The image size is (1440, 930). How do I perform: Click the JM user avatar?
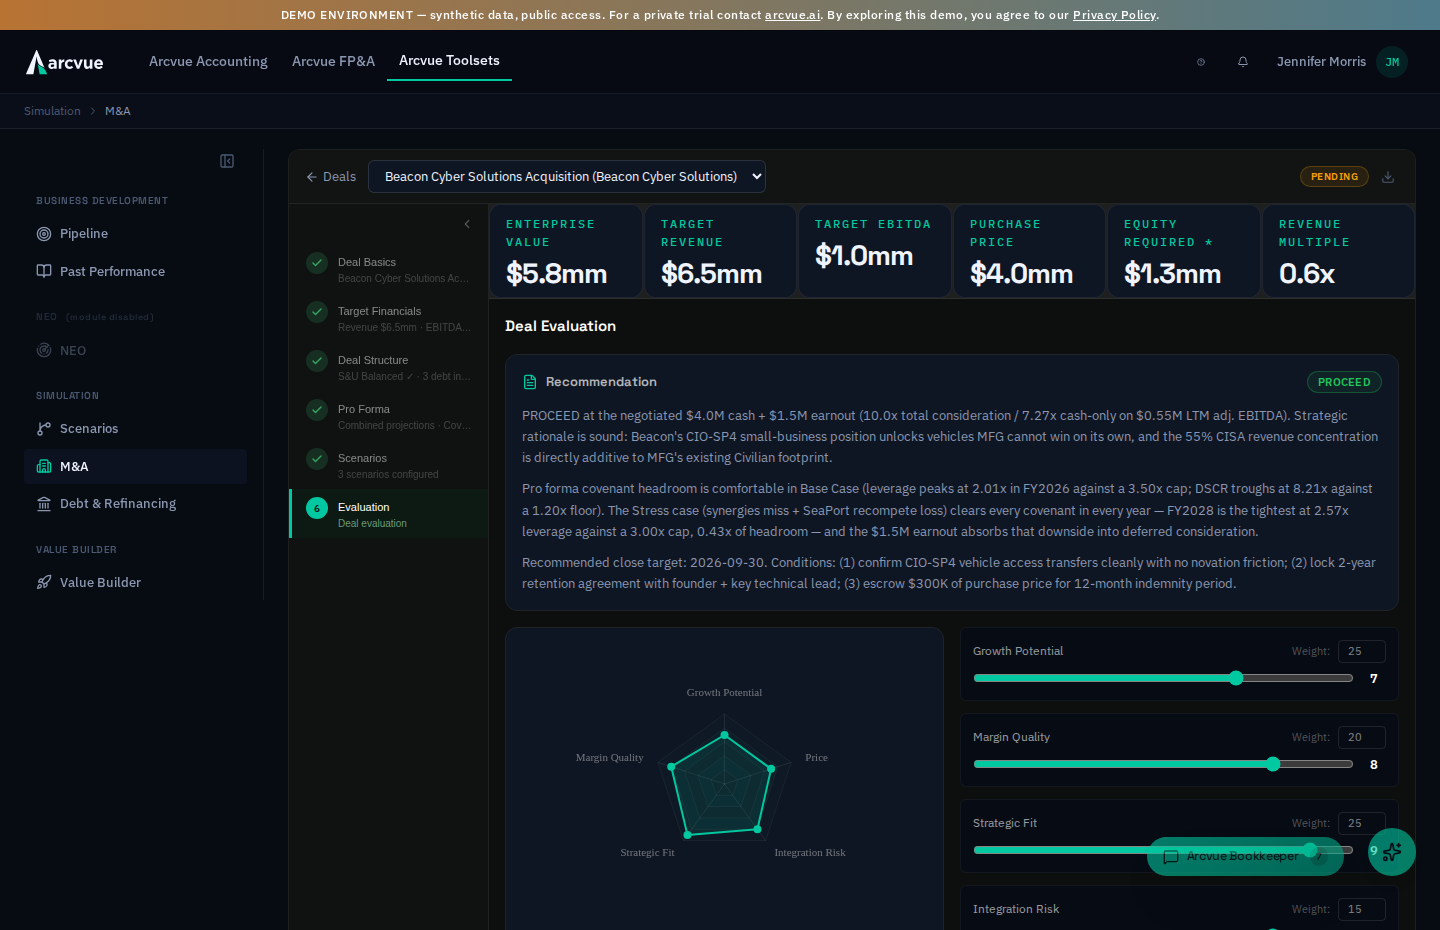point(1392,62)
